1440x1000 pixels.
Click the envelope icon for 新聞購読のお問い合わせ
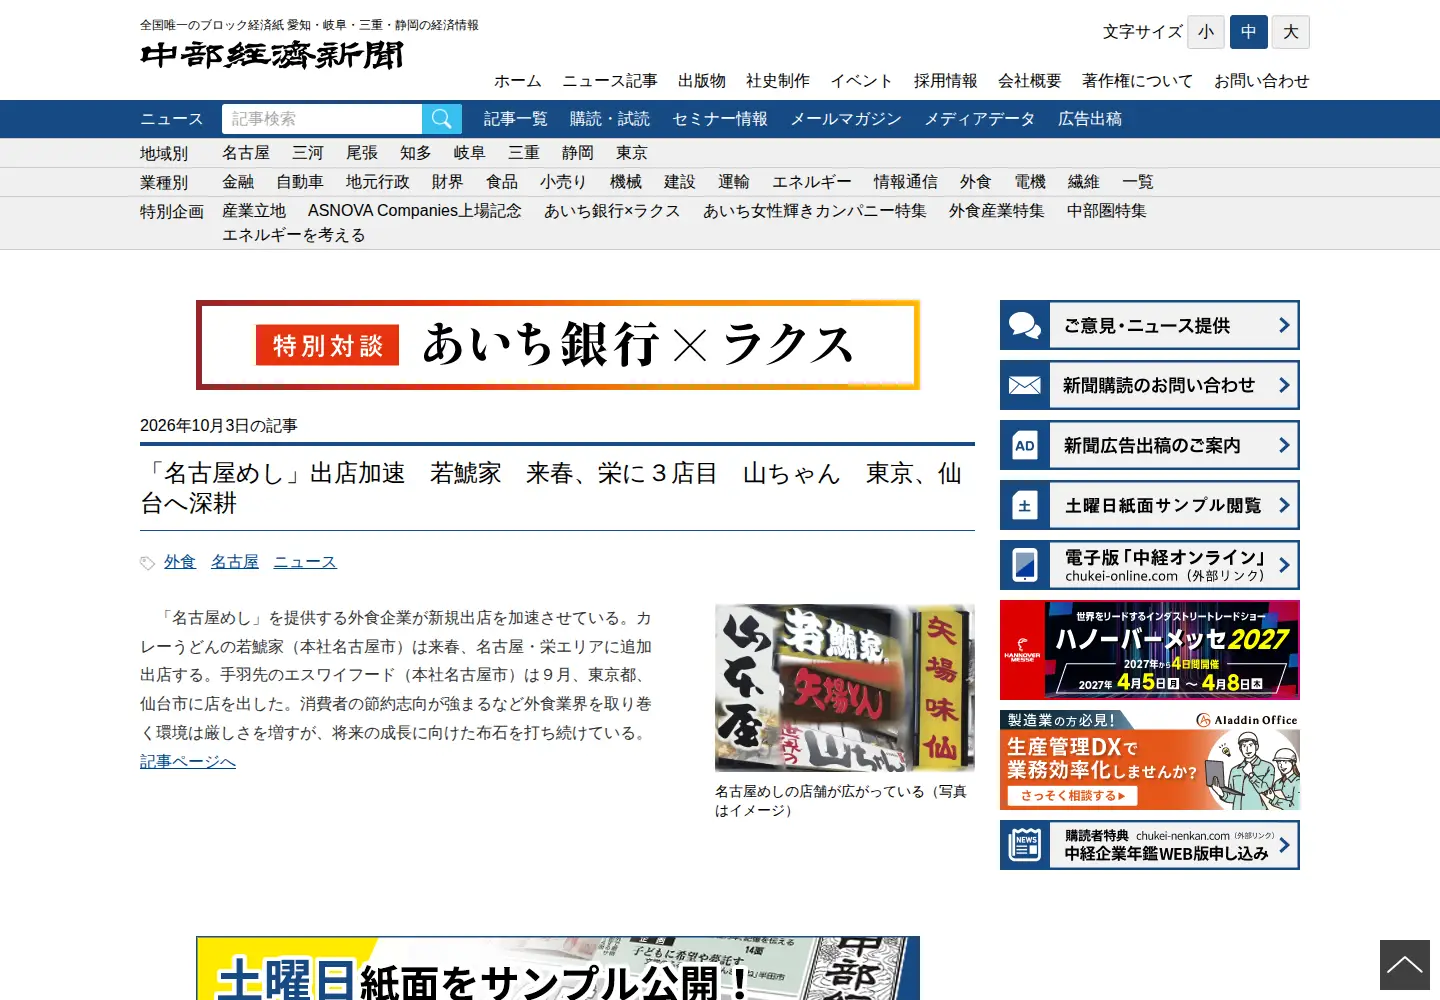point(1025,385)
